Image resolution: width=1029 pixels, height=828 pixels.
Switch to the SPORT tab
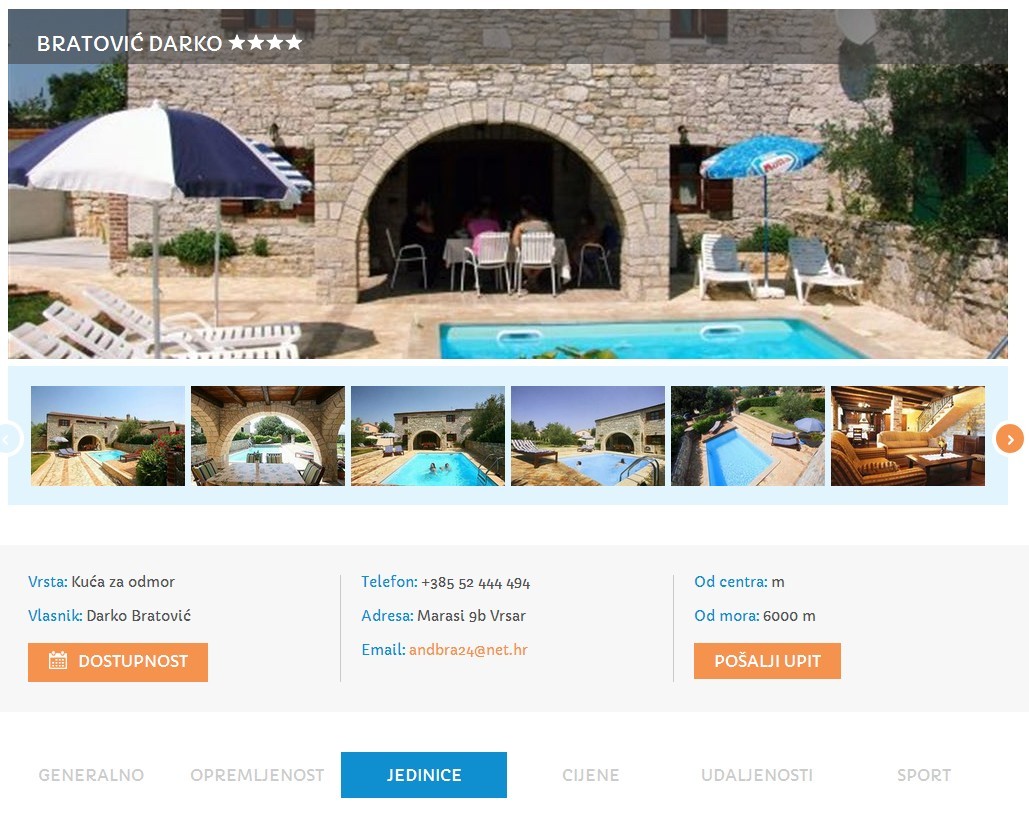tap(923, 775)
